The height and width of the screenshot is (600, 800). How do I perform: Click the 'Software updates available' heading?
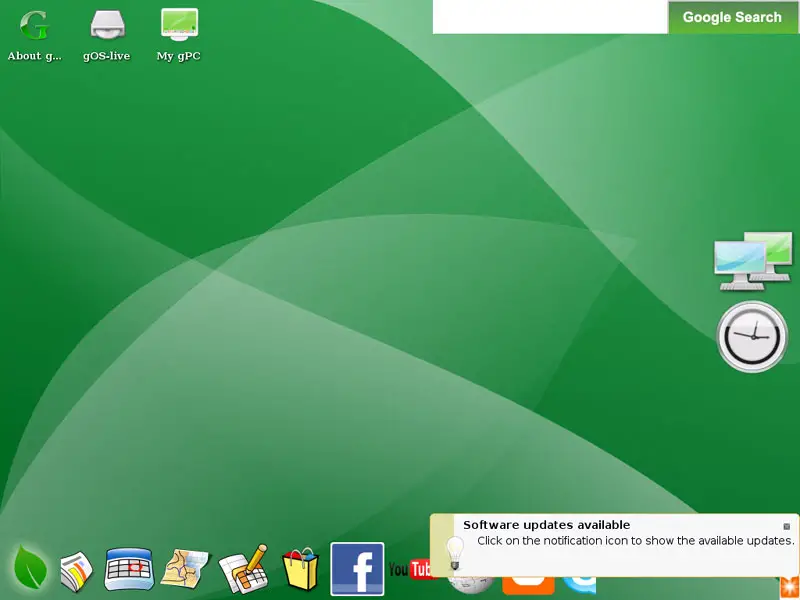tap(546, 525)
